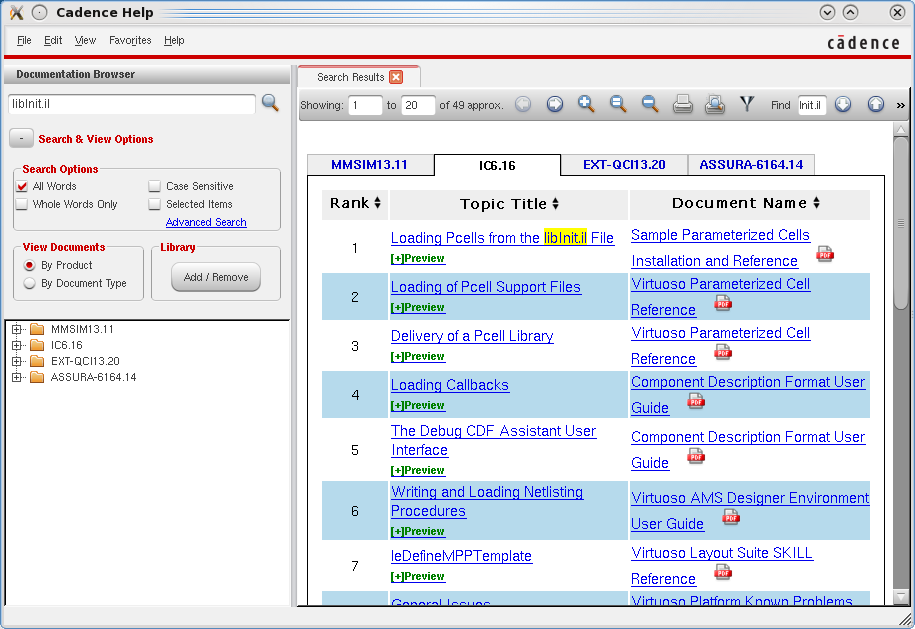
Task: Expand preview for Loading Callbacks
Action: point(418,406)
